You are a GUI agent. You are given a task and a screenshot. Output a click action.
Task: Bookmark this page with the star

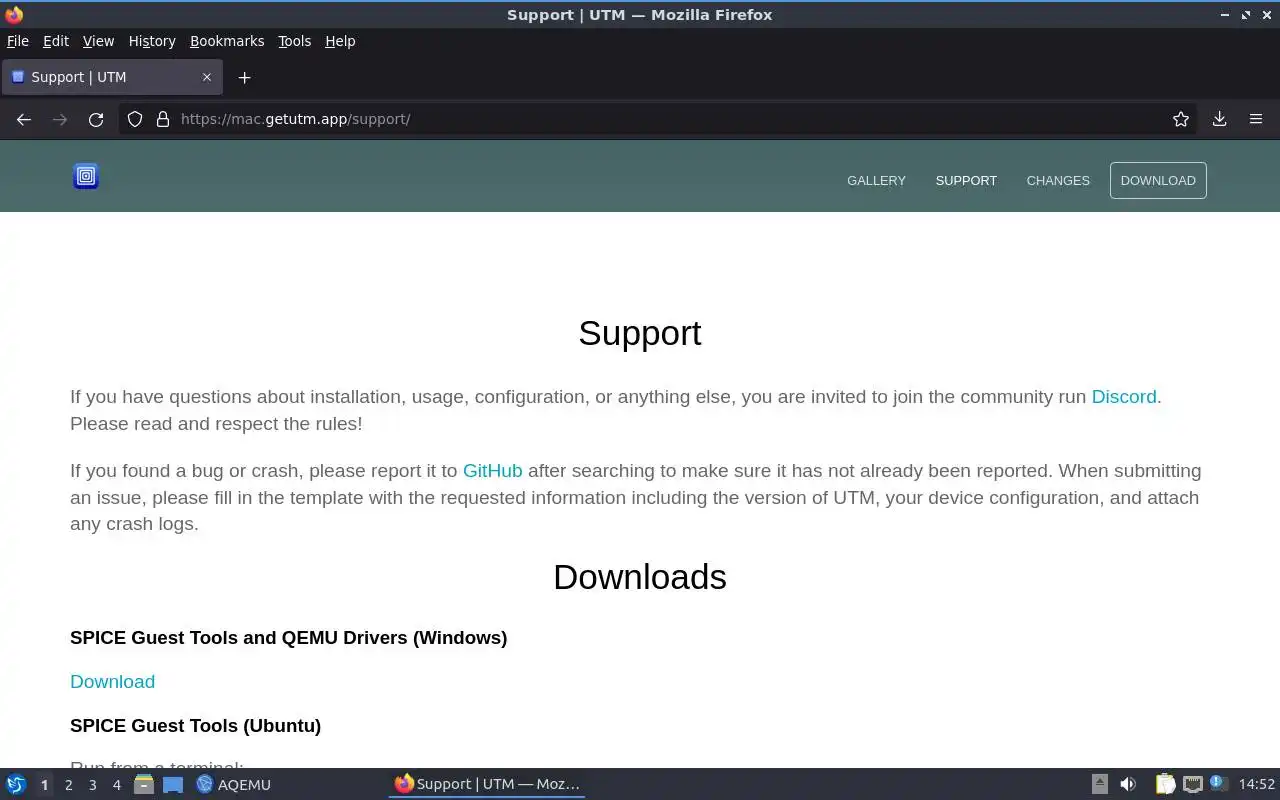[1181, 119]
